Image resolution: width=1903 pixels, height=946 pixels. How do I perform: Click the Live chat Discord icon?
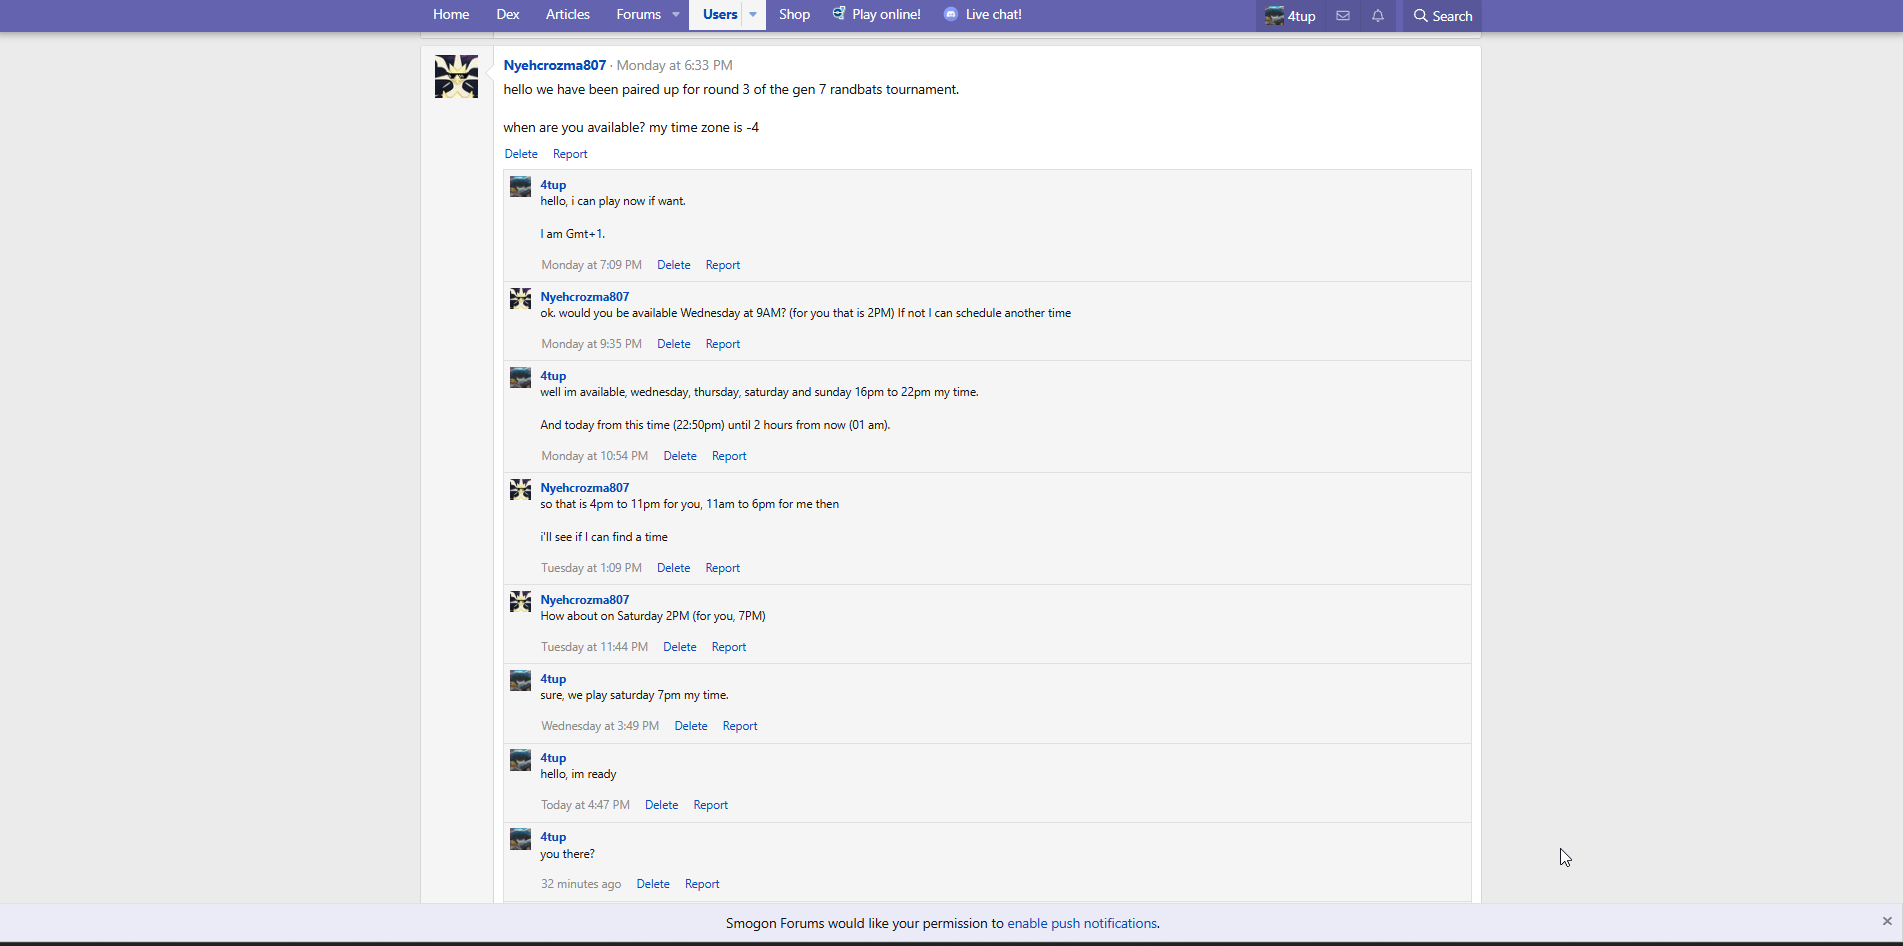[x=950, y=14]
